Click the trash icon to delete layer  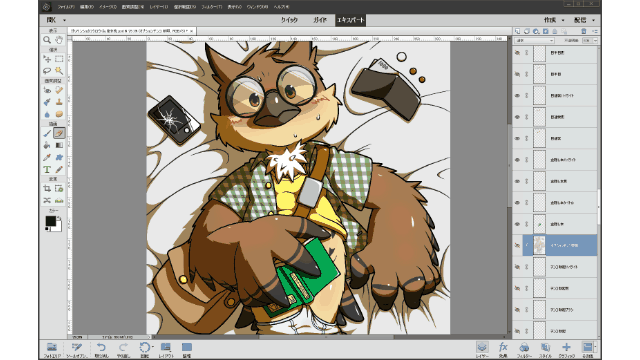584,31
